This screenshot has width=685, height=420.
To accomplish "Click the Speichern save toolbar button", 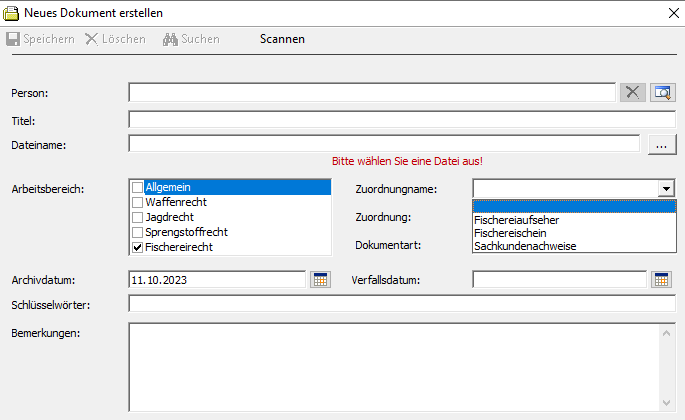I will pos(40,39).
